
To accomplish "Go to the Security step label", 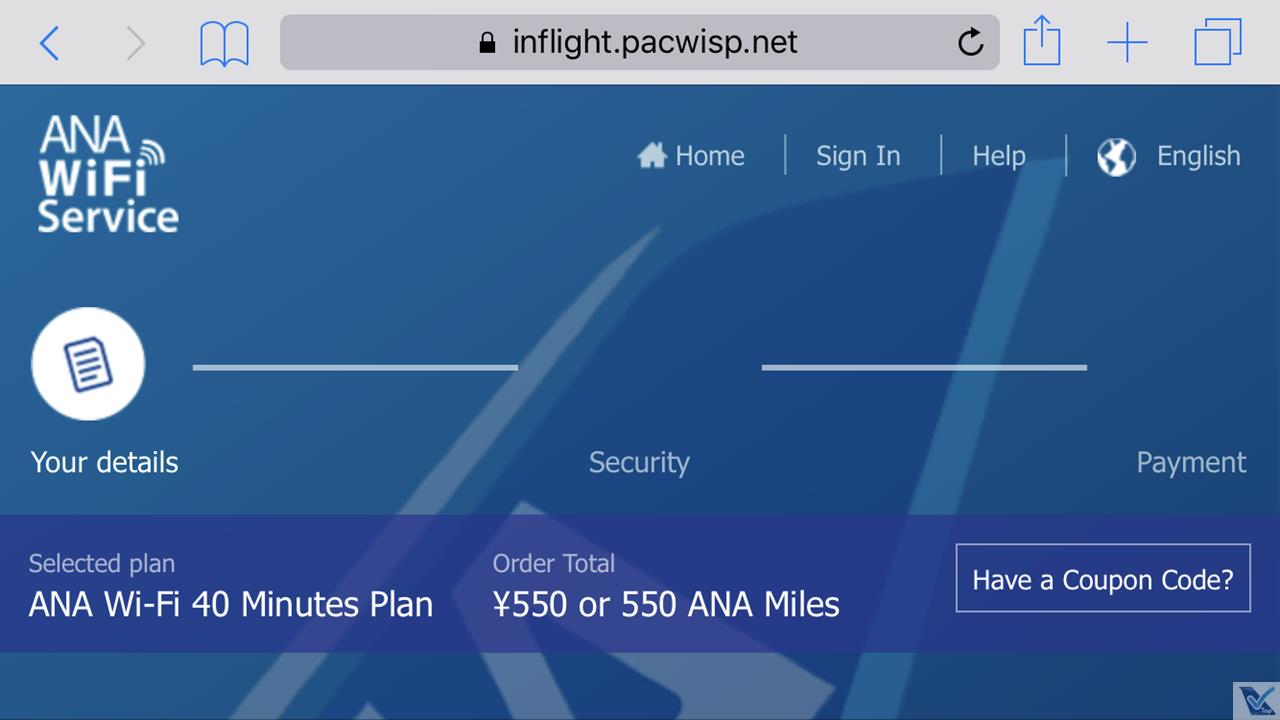I will click(x=639, y=462).
